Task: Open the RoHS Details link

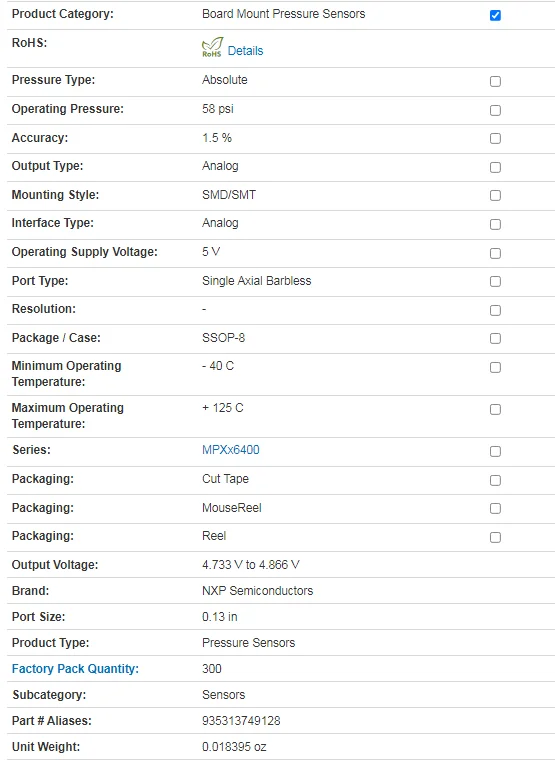Action: point(245,51)
